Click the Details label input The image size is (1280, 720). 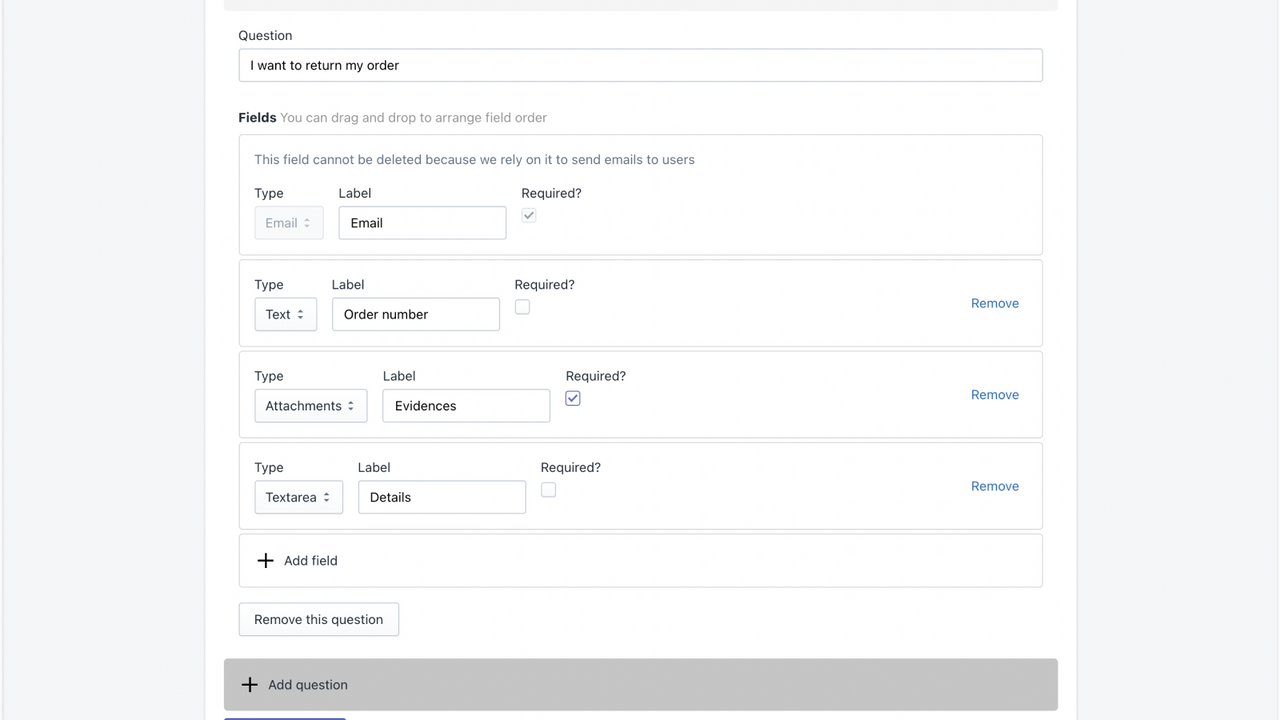[442, 497]
